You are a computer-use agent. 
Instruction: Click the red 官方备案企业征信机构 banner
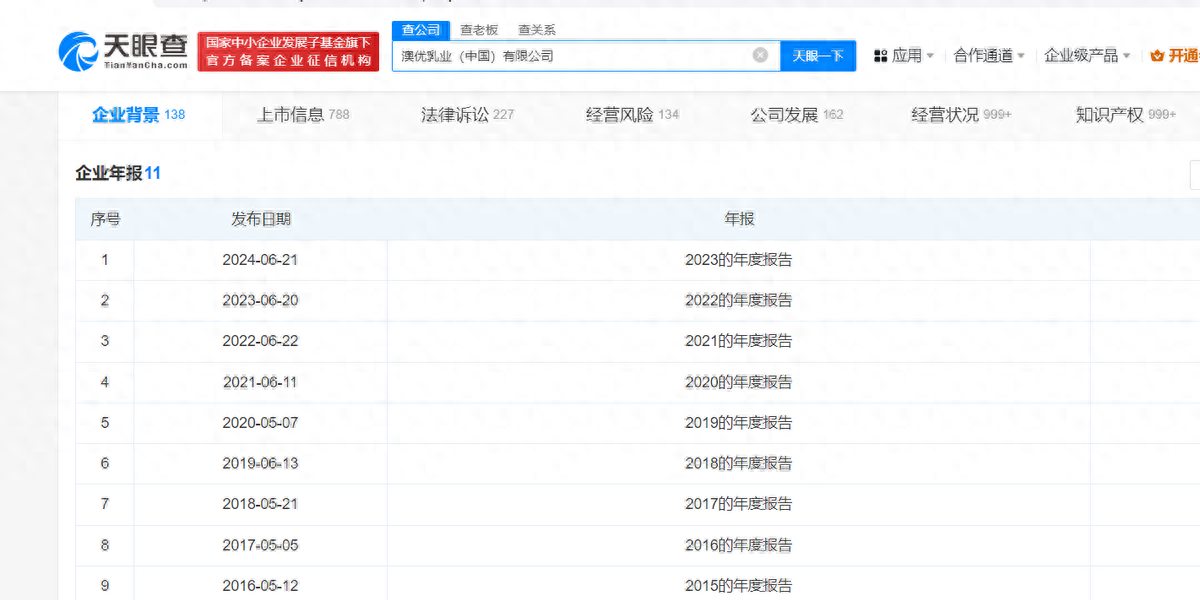289,52
